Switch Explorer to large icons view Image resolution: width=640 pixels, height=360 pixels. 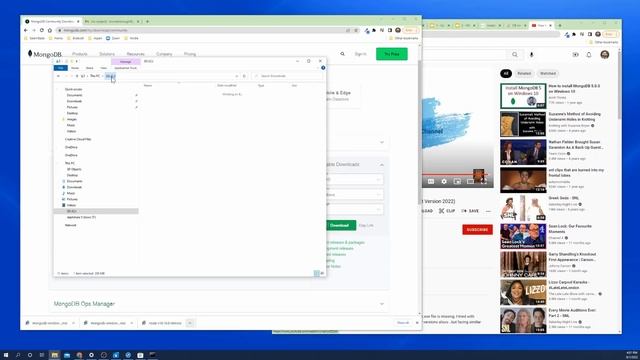coord(322,273)
